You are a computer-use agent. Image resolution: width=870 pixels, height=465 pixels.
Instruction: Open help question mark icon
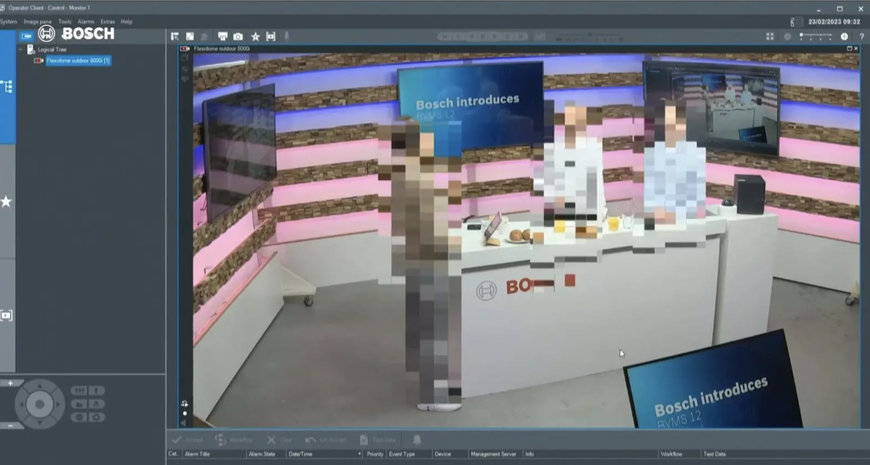pos(862,36)
